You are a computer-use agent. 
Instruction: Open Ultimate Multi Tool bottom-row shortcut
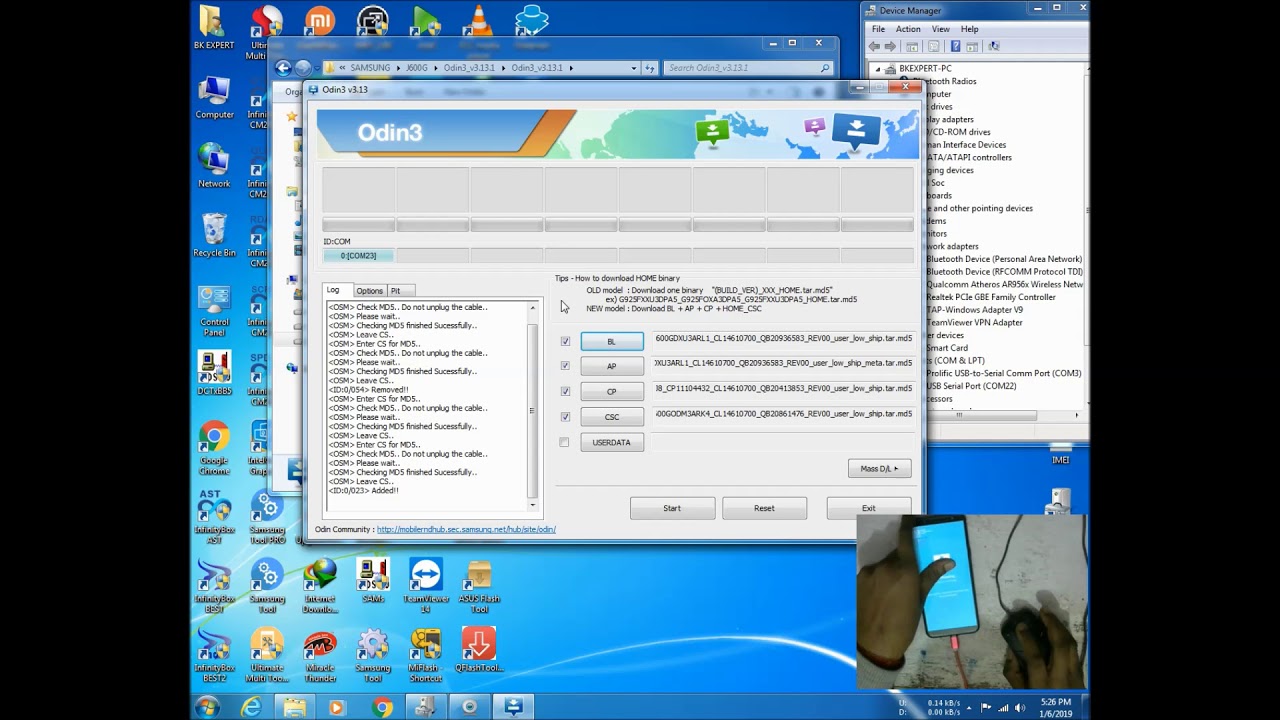pyautogui.click(x=267, y=655)
